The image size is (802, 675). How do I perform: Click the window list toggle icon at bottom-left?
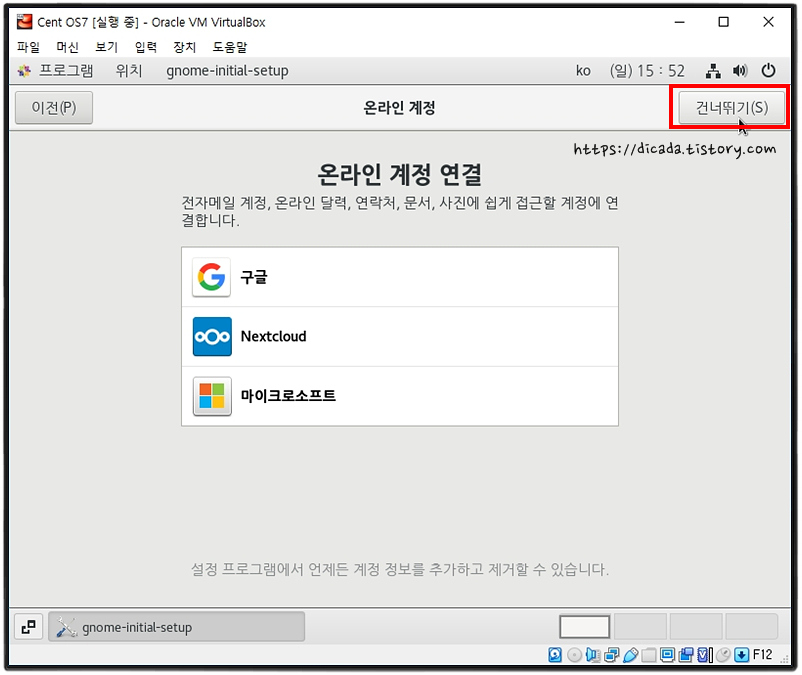29,627
